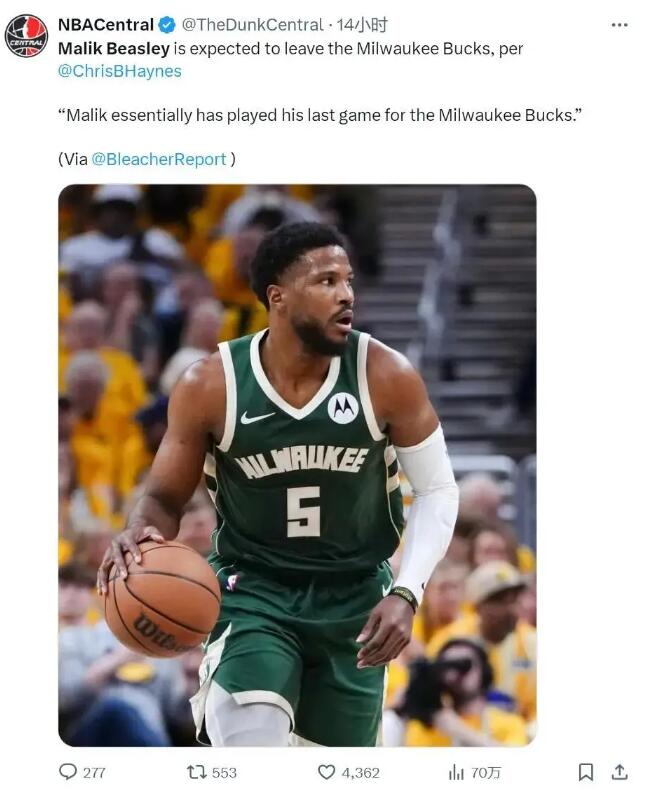Open the Malik Beasley photo
This screenshot has height=790, width=649.
pyautogui.click(x=297, y=465)
